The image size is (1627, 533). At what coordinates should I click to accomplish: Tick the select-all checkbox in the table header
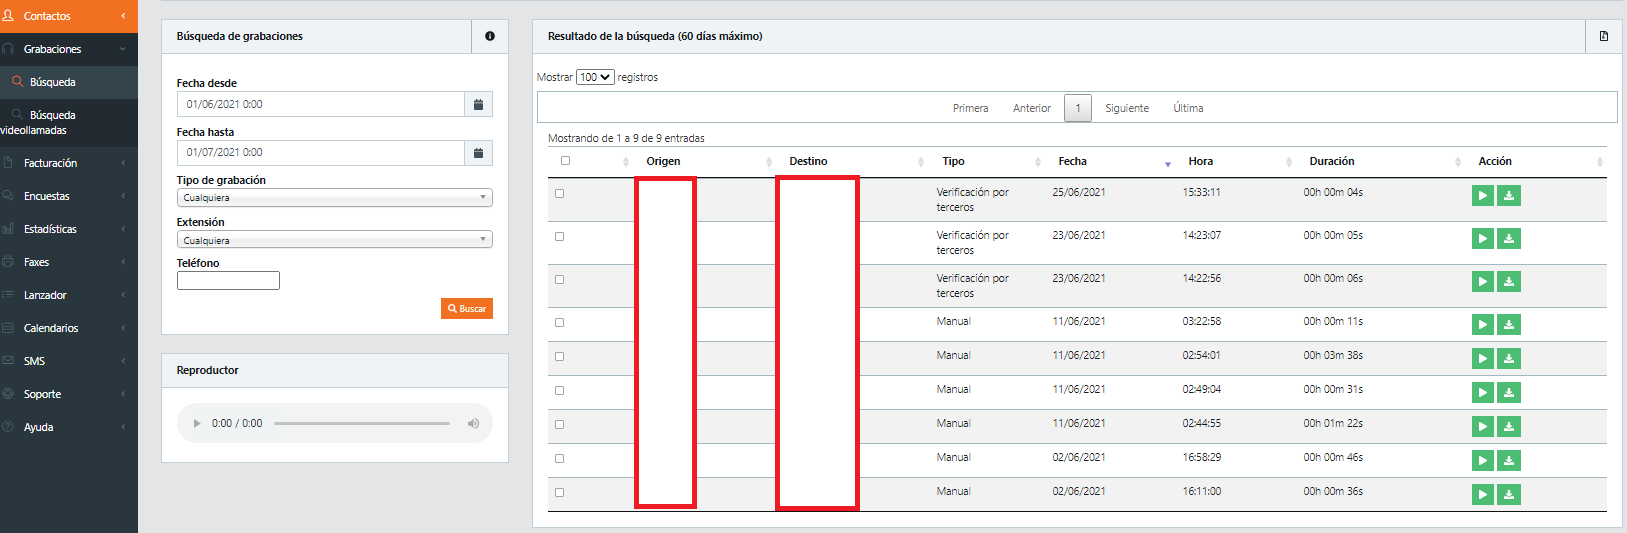[x=565, y=161]
